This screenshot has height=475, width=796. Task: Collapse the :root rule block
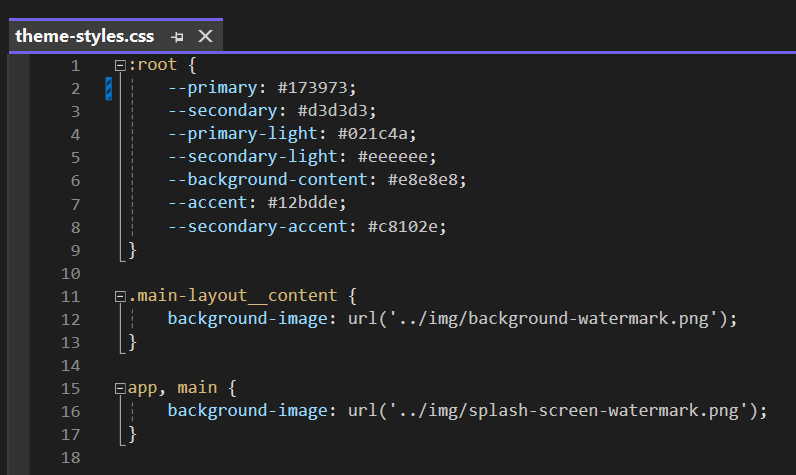click(x=121, y=66)
